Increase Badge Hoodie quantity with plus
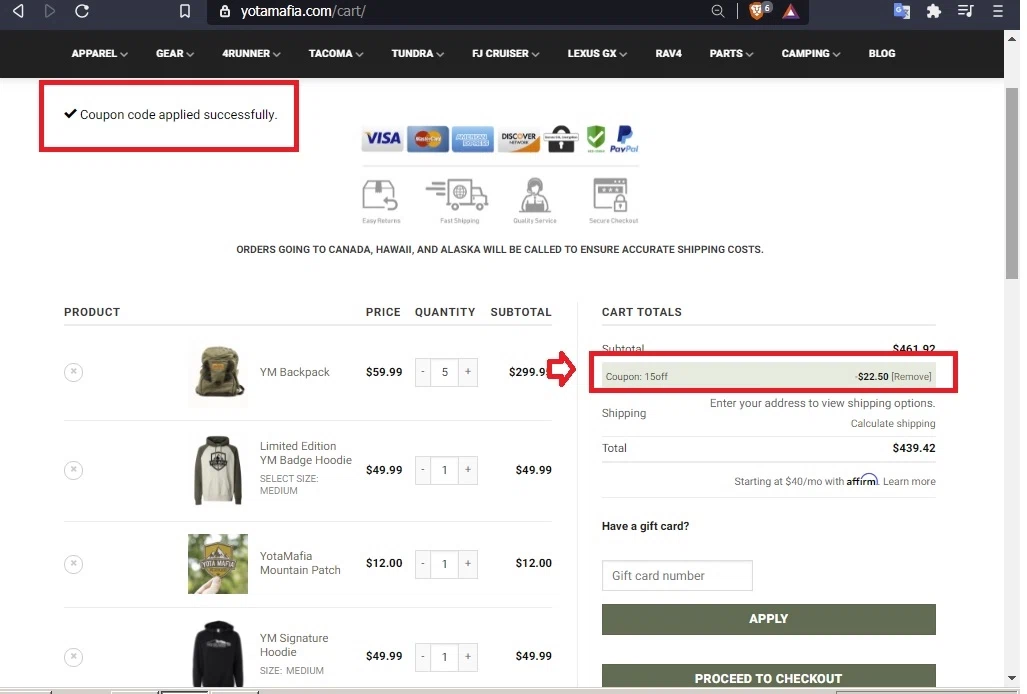 coord(468,470)
